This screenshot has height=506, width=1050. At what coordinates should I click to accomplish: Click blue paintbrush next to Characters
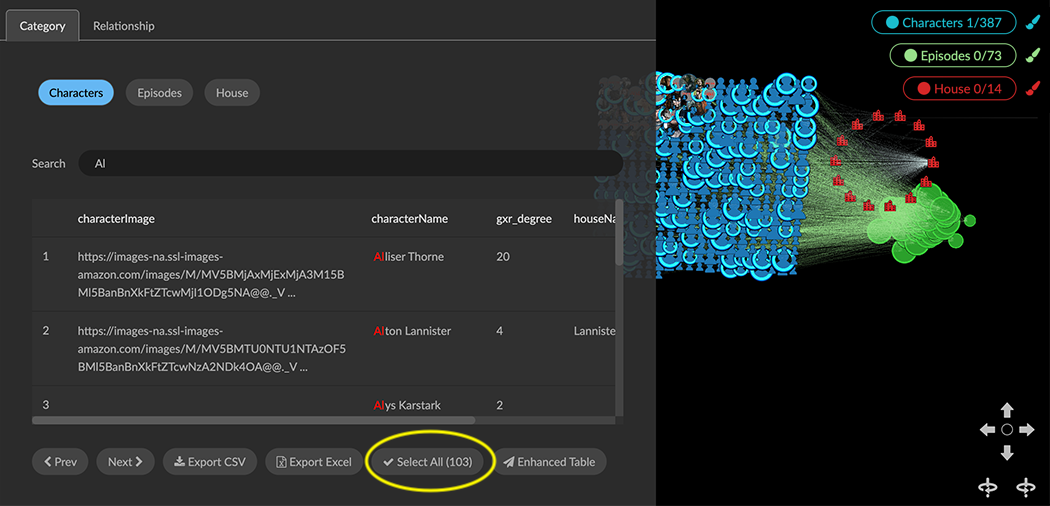pyautogui.click(x=1032, y=23)
